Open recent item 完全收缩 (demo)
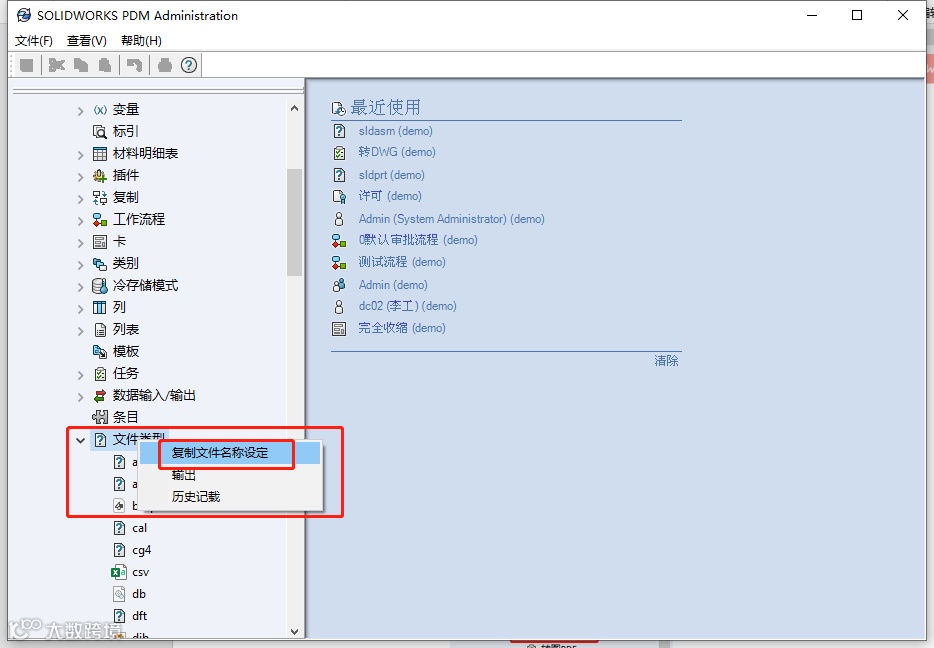The image size is (934, 648). 401,328
